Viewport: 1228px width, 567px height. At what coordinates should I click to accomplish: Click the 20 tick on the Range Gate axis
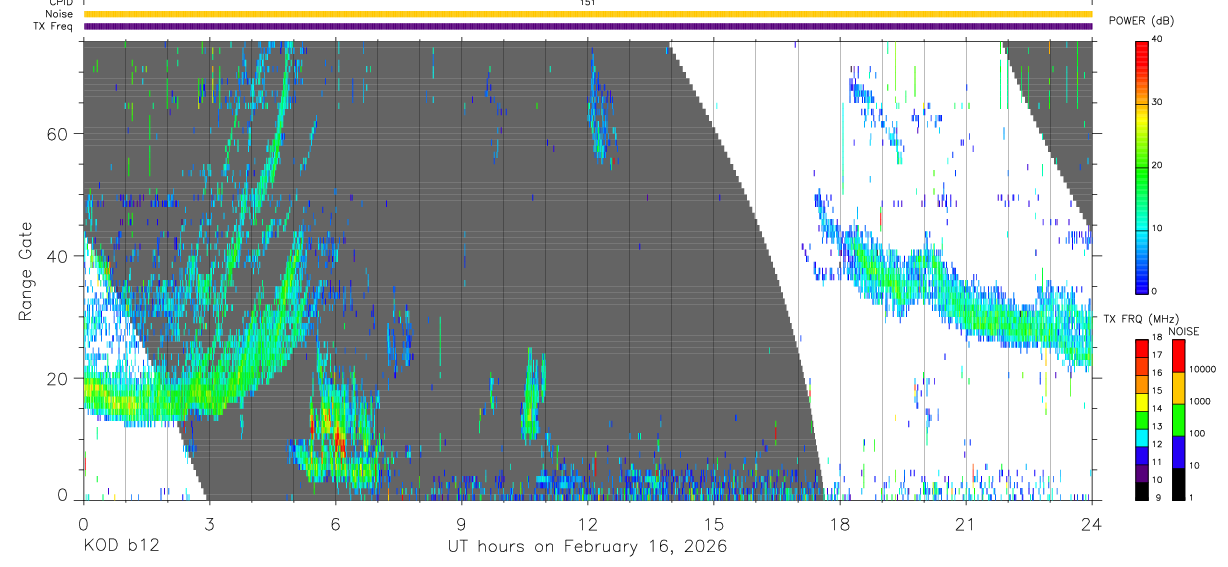point(58,378)
